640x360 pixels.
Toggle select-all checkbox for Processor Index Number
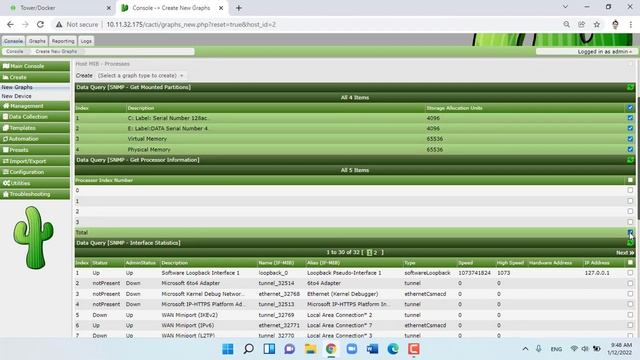pos(630,180)
